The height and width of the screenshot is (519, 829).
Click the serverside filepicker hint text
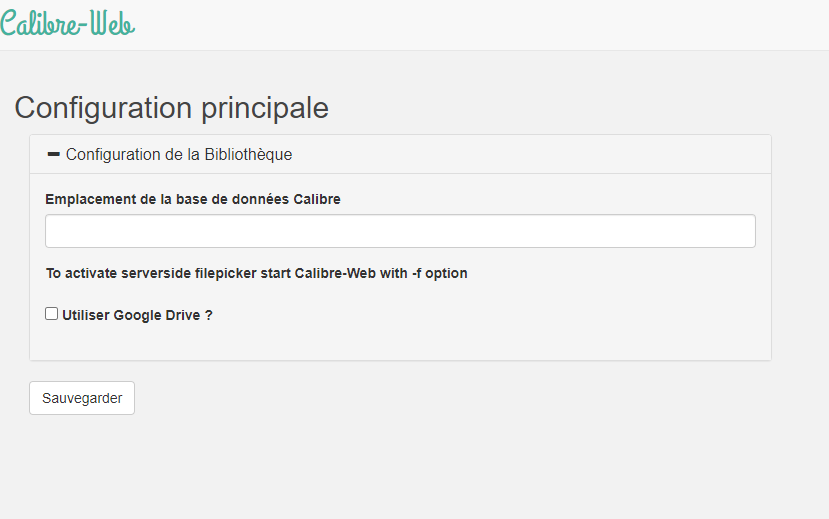tap(256, 273)
